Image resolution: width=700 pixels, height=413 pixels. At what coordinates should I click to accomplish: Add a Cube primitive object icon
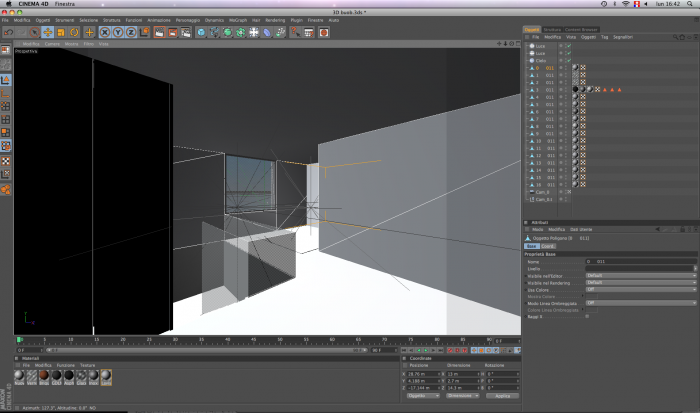[x=201, y=32]
